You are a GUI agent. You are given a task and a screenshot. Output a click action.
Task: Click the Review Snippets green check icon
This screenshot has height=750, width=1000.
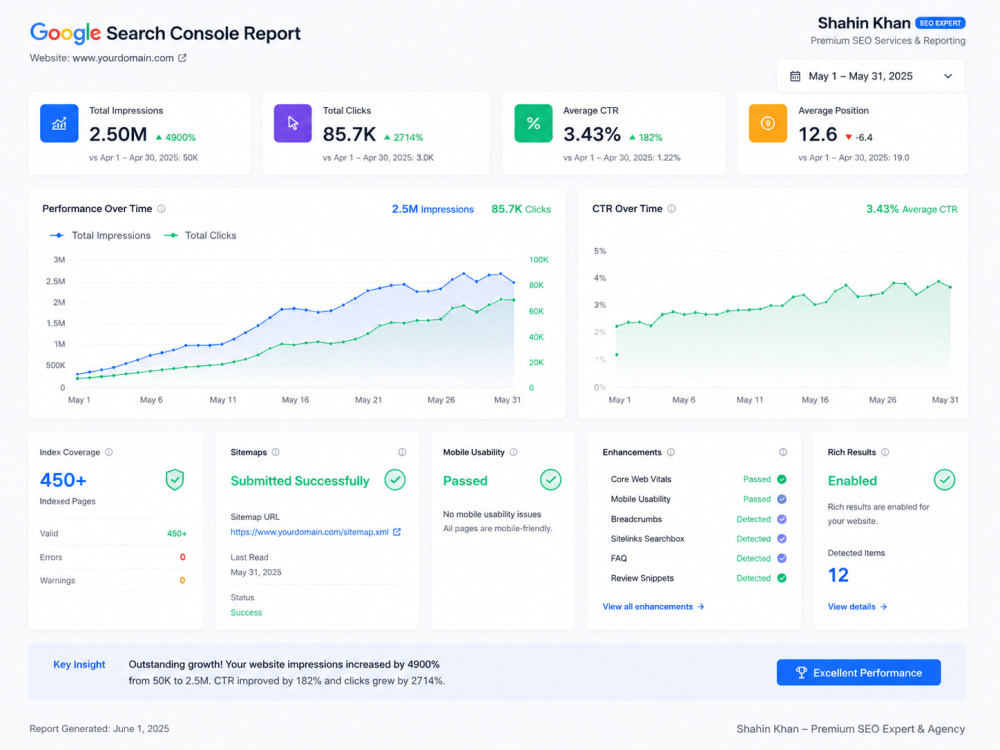click(782, 578)
